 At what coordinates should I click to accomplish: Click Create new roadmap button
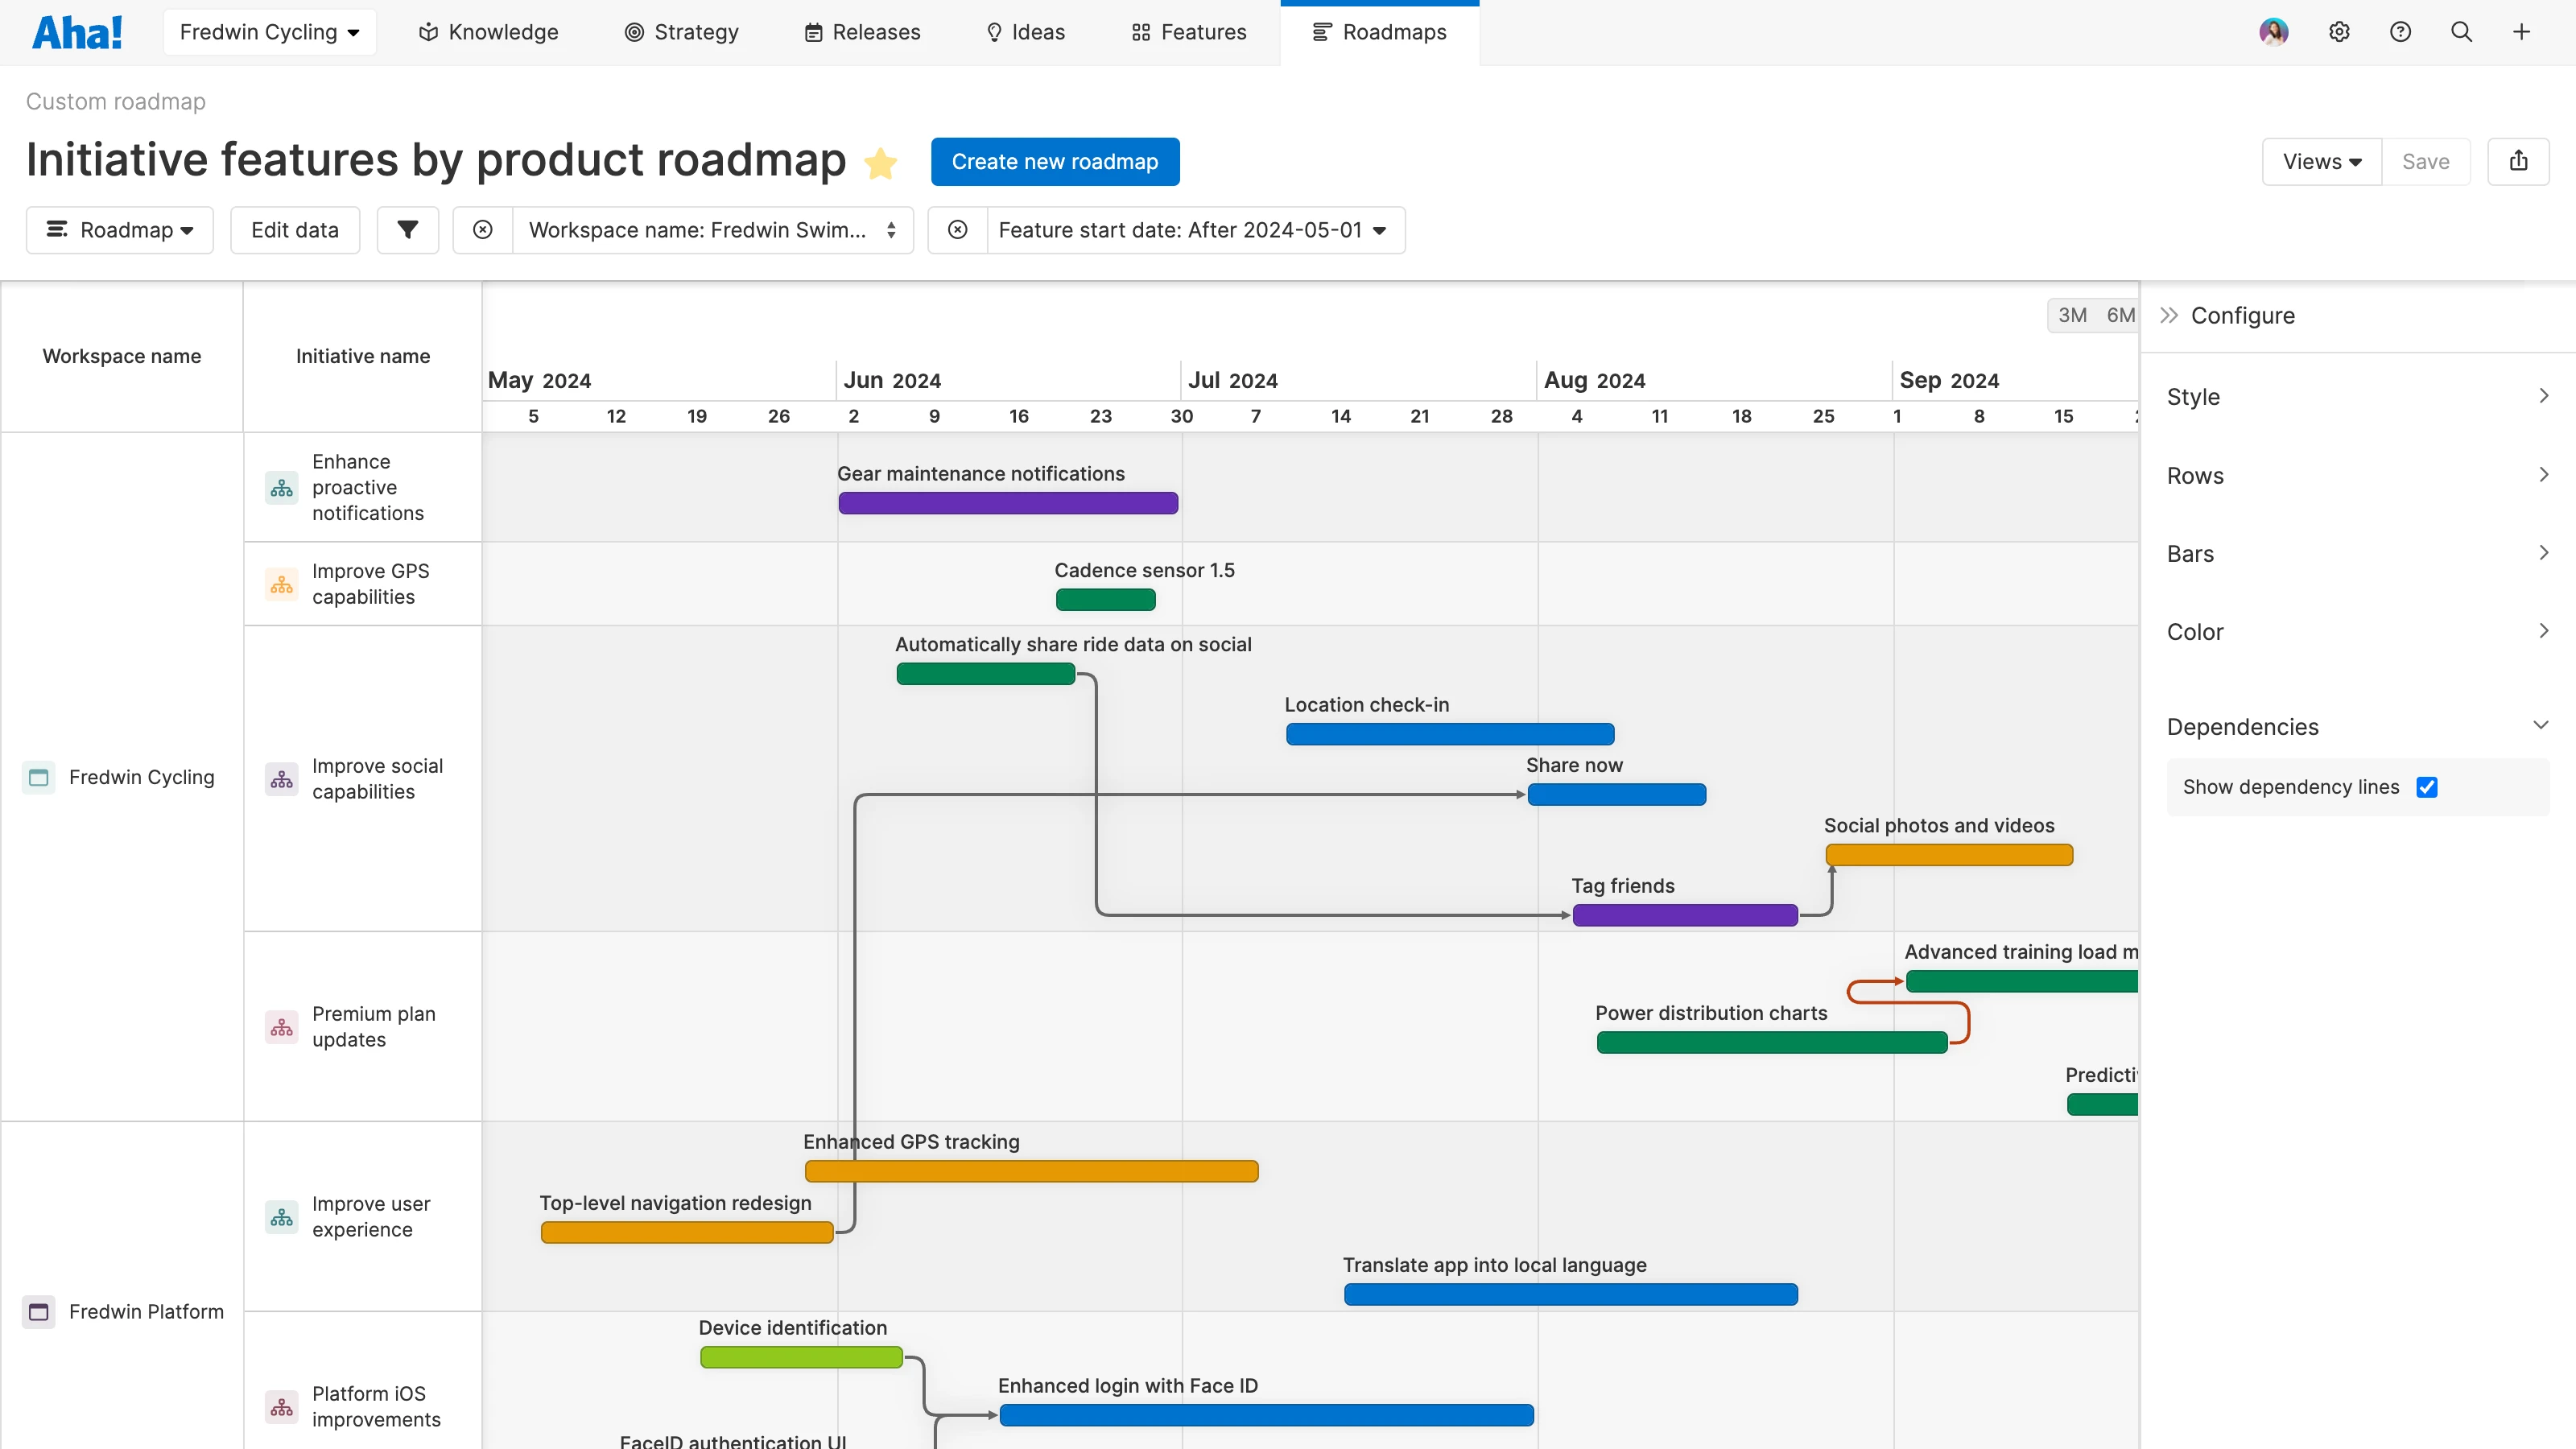1054,162
